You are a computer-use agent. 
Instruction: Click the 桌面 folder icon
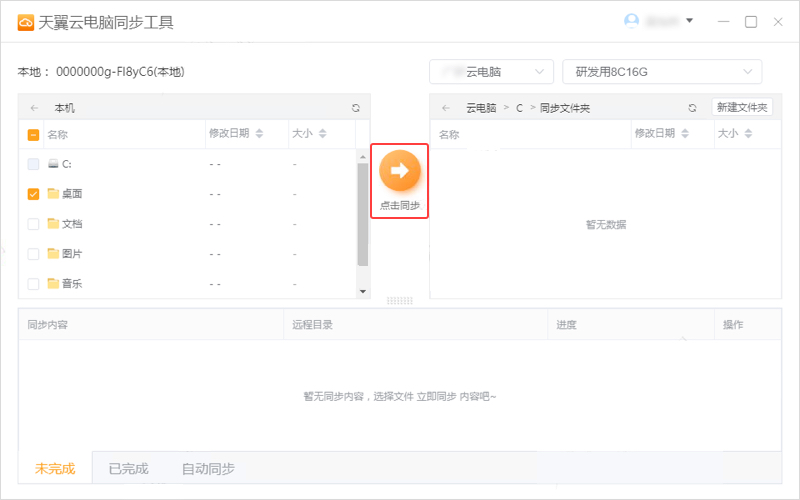tap(53, 193)
